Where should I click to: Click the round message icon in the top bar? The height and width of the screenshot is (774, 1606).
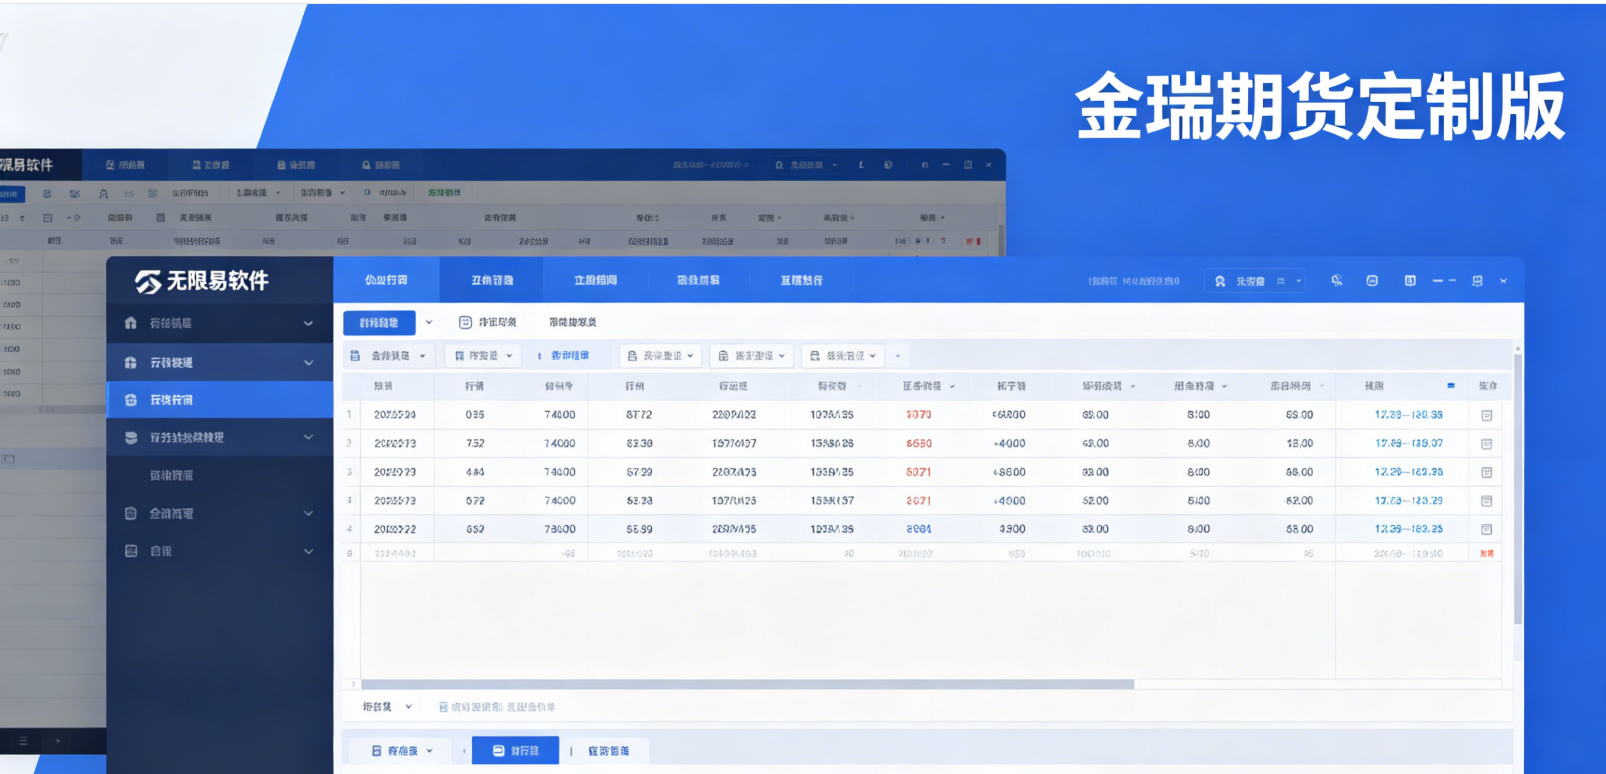1372,281
